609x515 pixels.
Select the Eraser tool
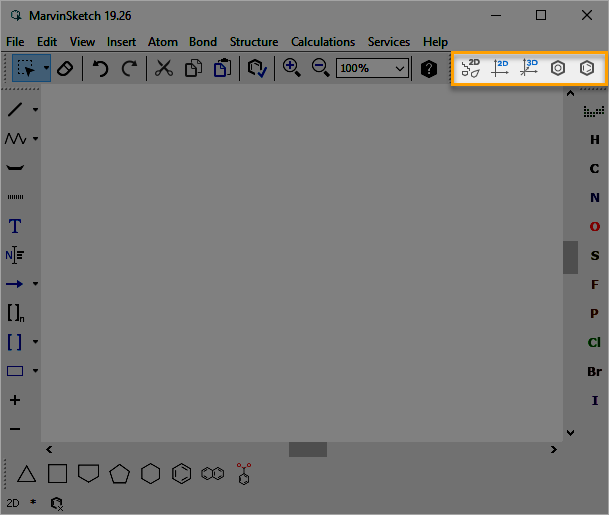(65, 69)
